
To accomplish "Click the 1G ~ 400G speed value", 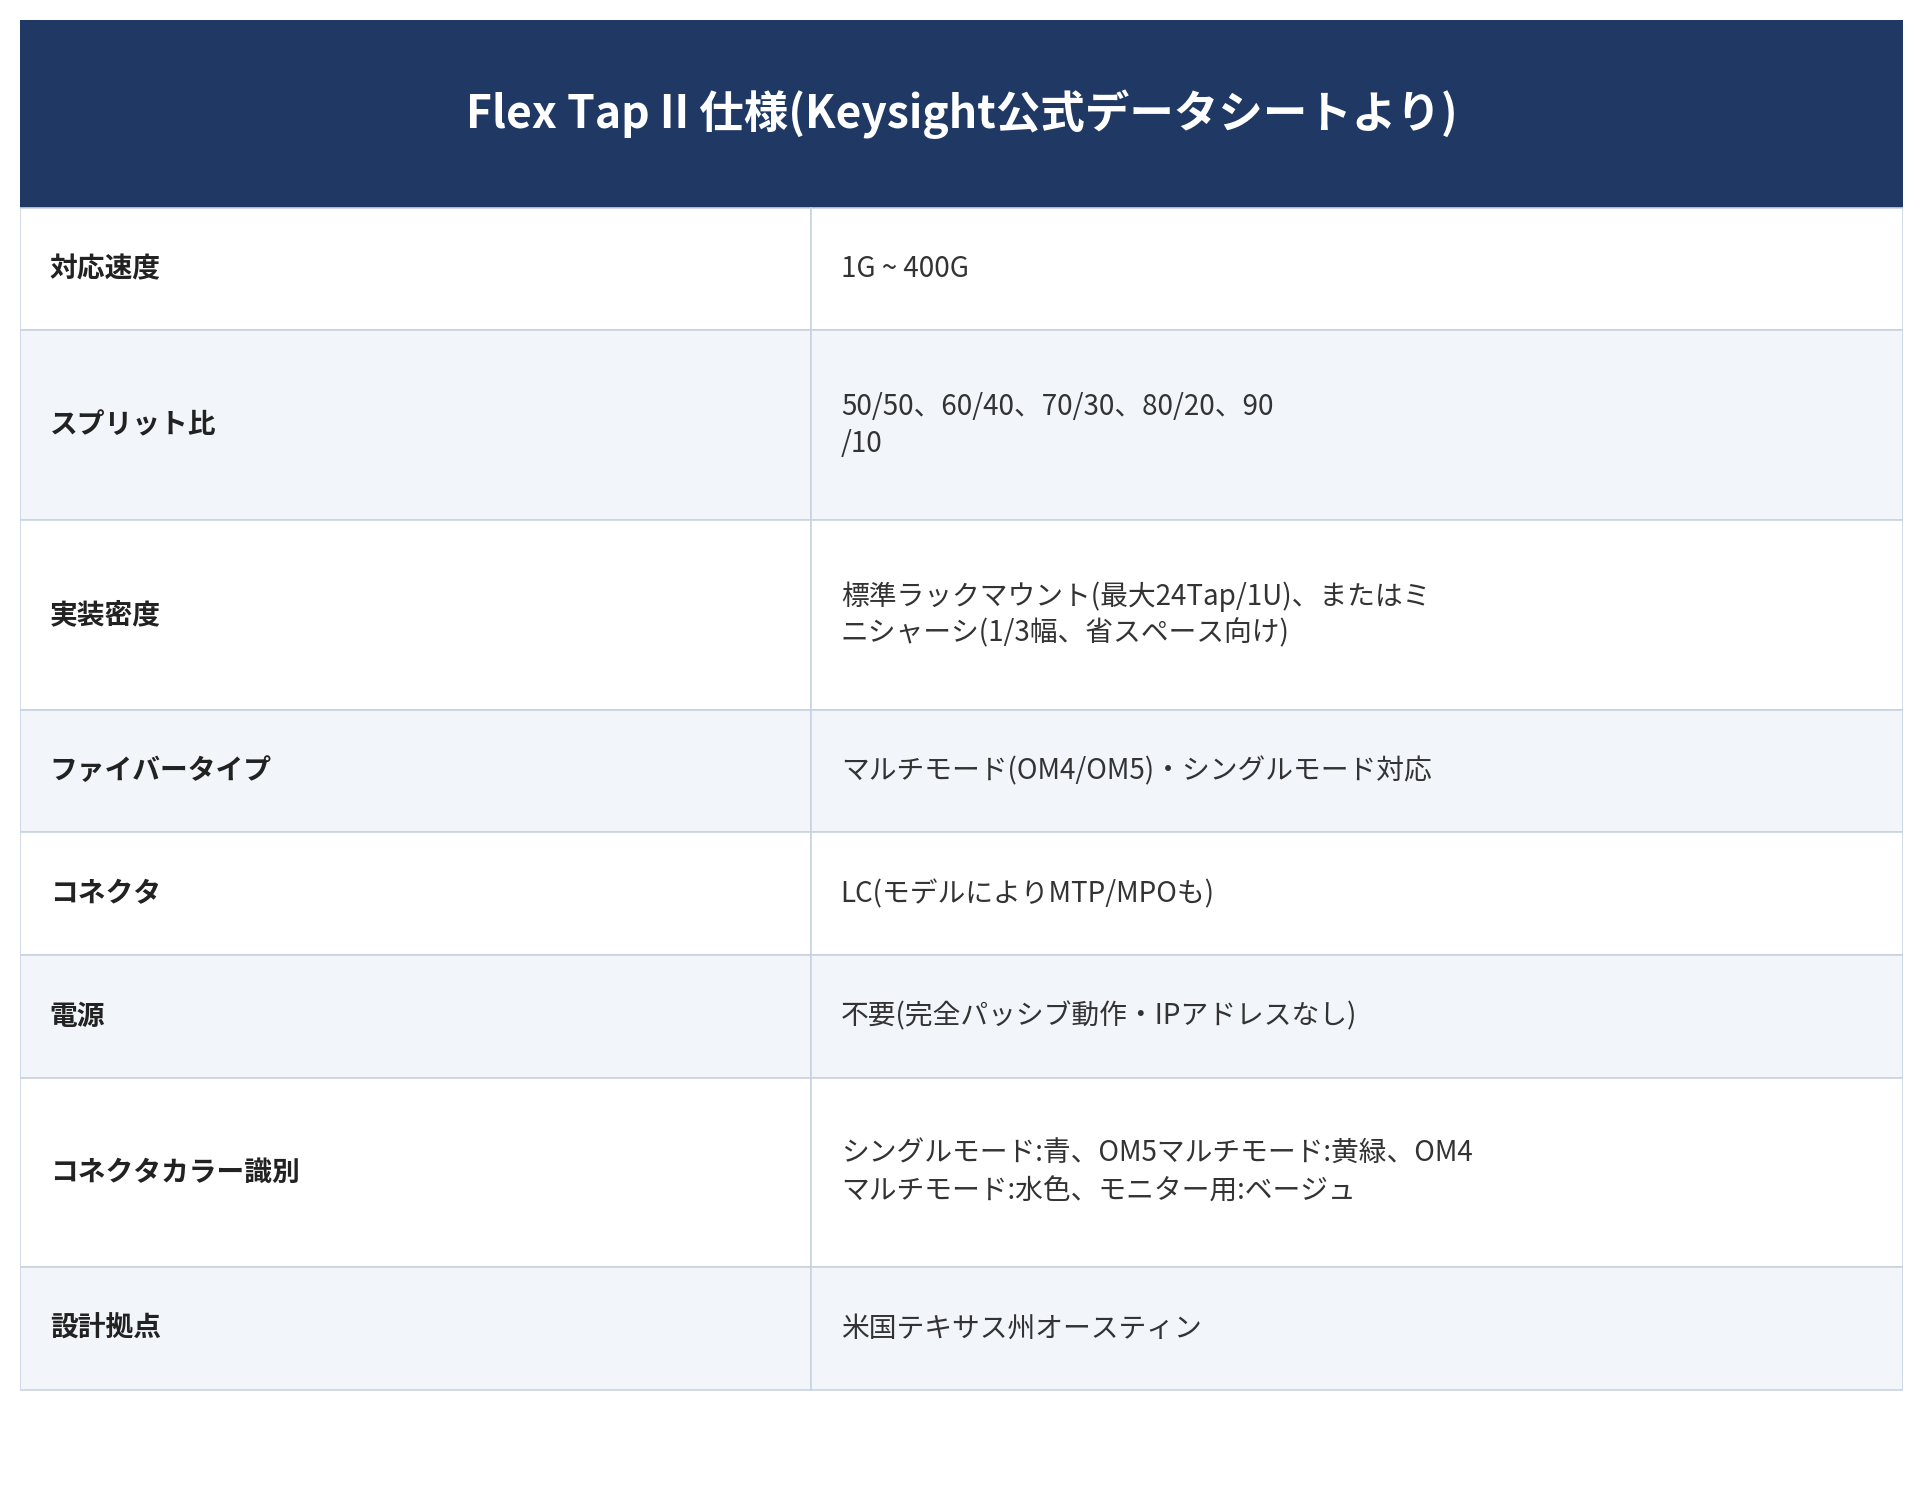I will pyautogui.click(x=905, y=267).
